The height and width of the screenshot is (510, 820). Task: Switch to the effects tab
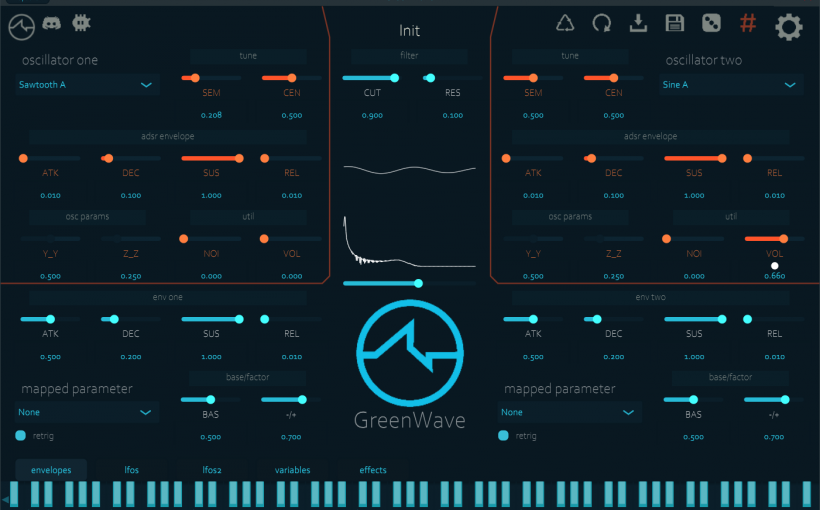(373, 470)
